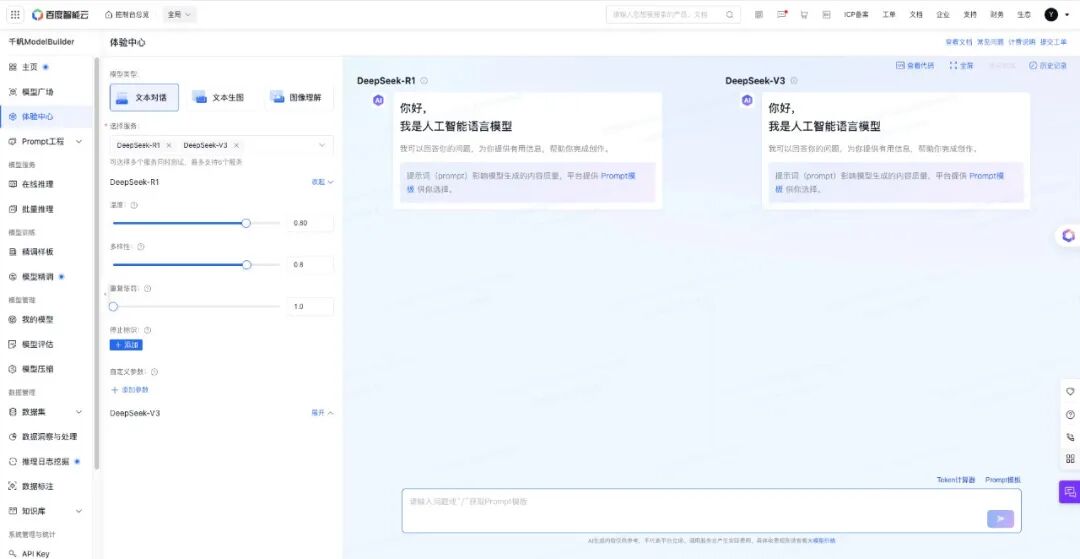
Task: Open the Token计算器 link
Action: coord(955,480)
